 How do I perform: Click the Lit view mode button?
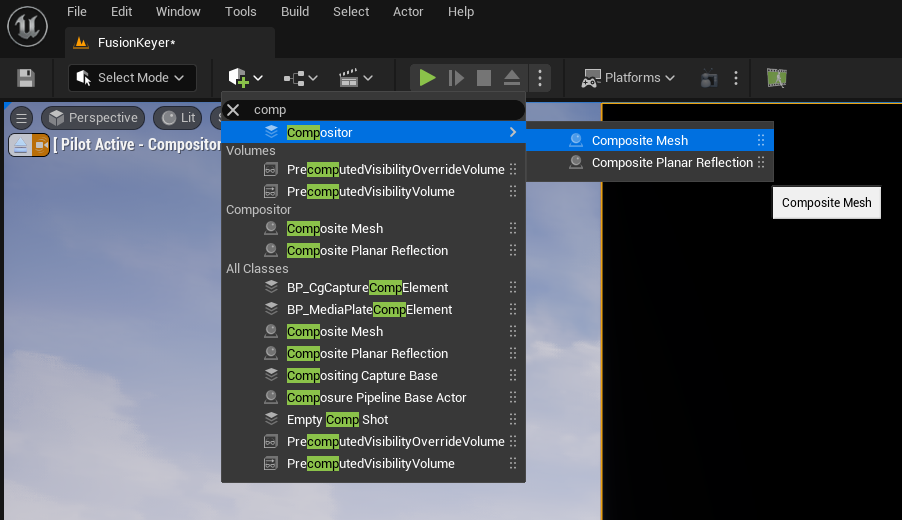[177, 118]
